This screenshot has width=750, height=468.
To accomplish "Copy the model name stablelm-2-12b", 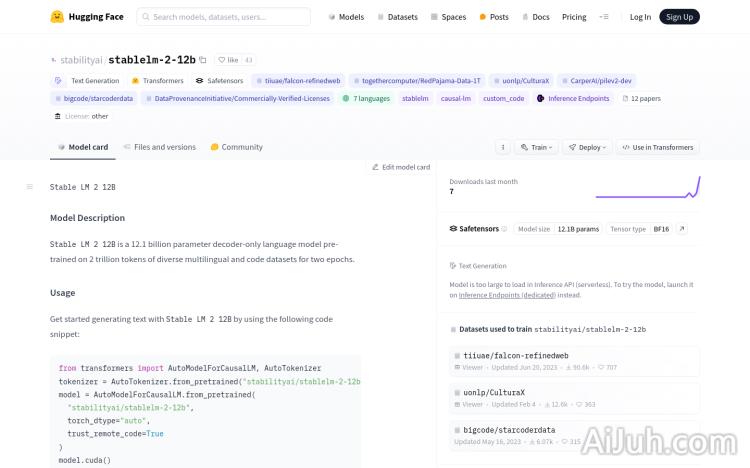I will (x=203, y=60).
